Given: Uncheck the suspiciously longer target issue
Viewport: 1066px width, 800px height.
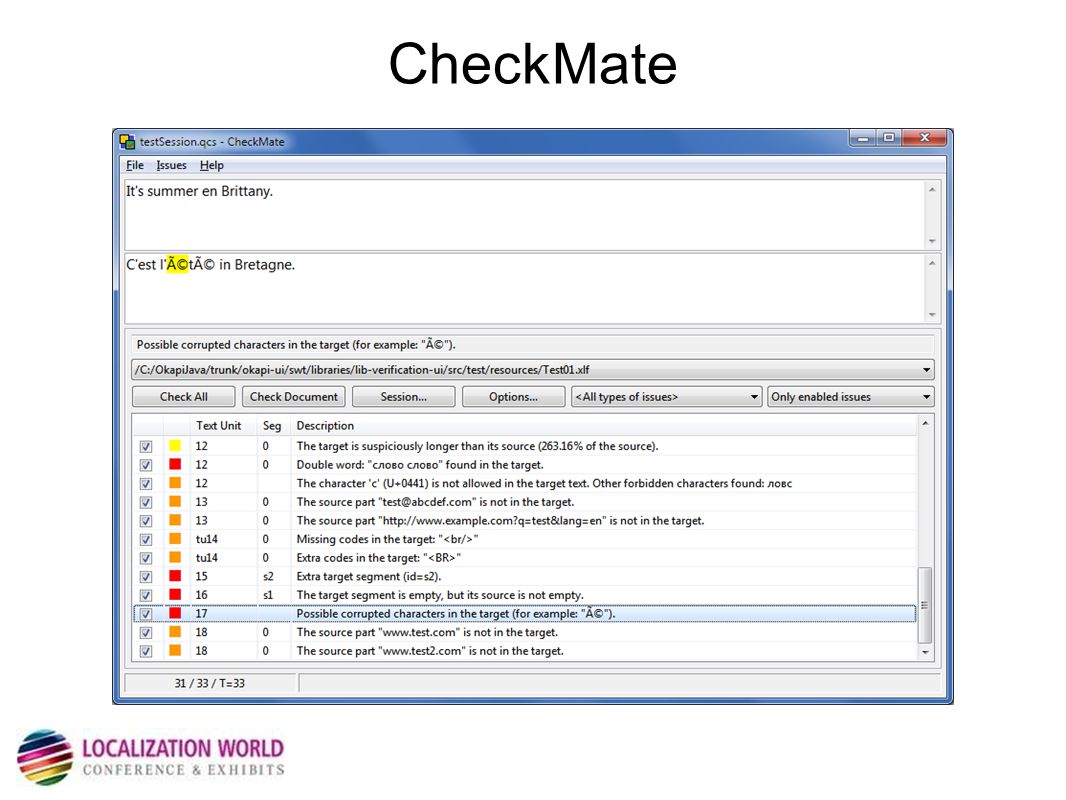Looking at the screenshot, I should [x=146, y=447].
